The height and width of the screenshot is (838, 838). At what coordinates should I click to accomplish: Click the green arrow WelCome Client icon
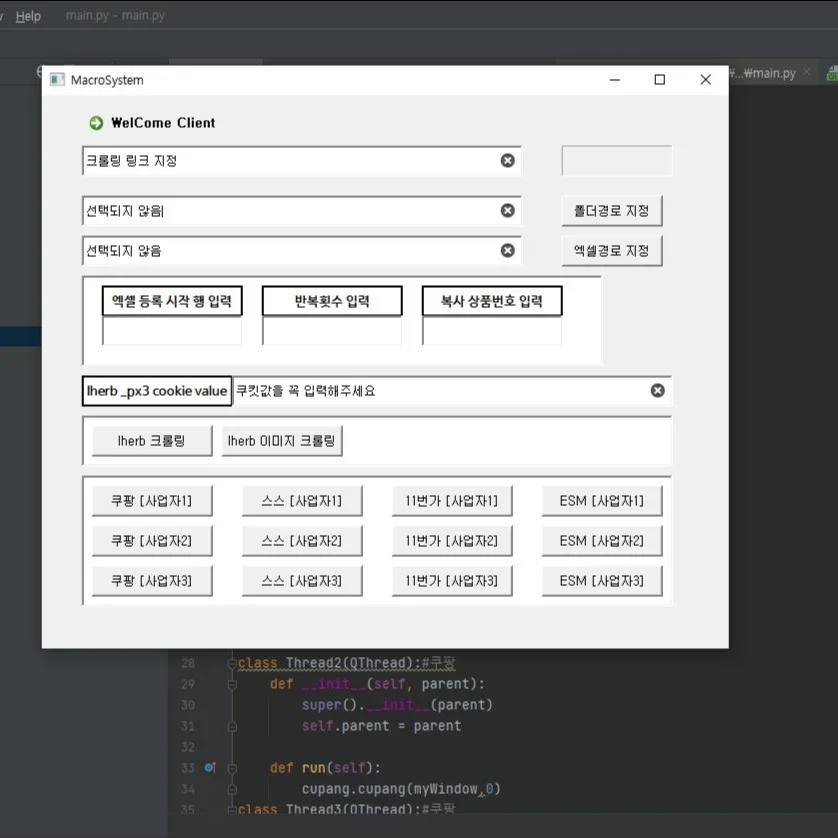point(96,123)
